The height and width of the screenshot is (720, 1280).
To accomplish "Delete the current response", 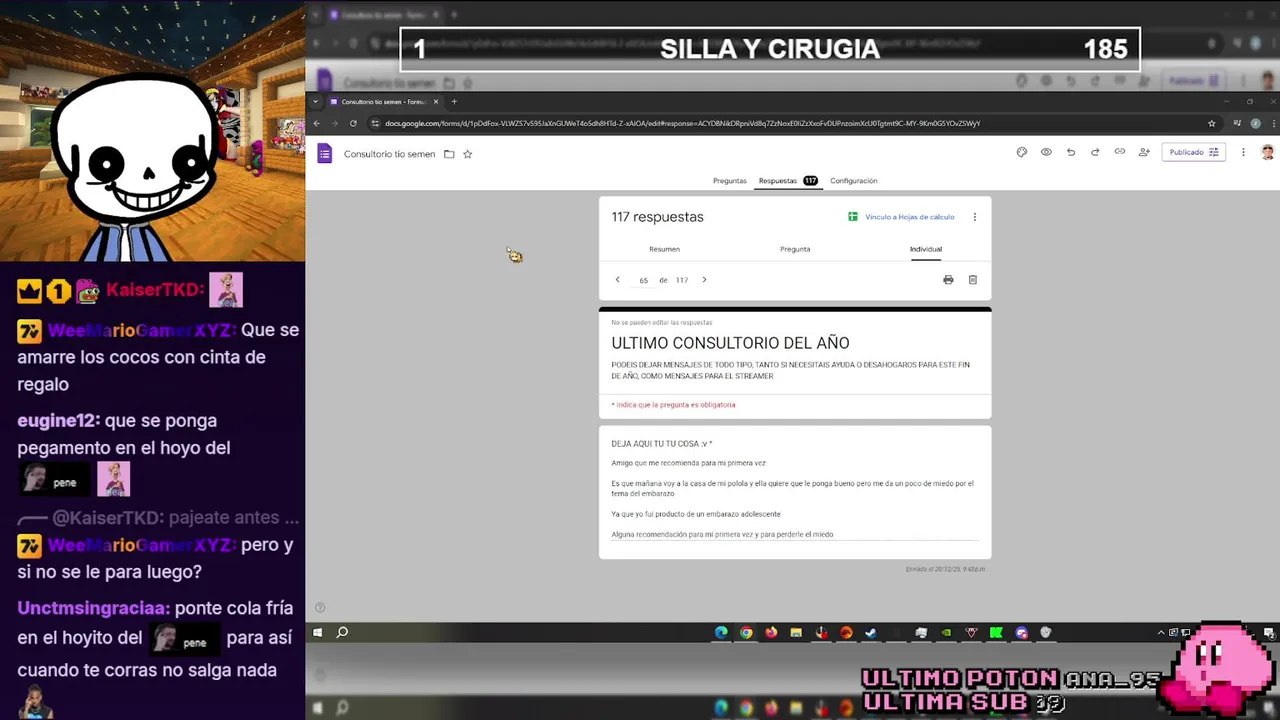I will tap(972, 280).
